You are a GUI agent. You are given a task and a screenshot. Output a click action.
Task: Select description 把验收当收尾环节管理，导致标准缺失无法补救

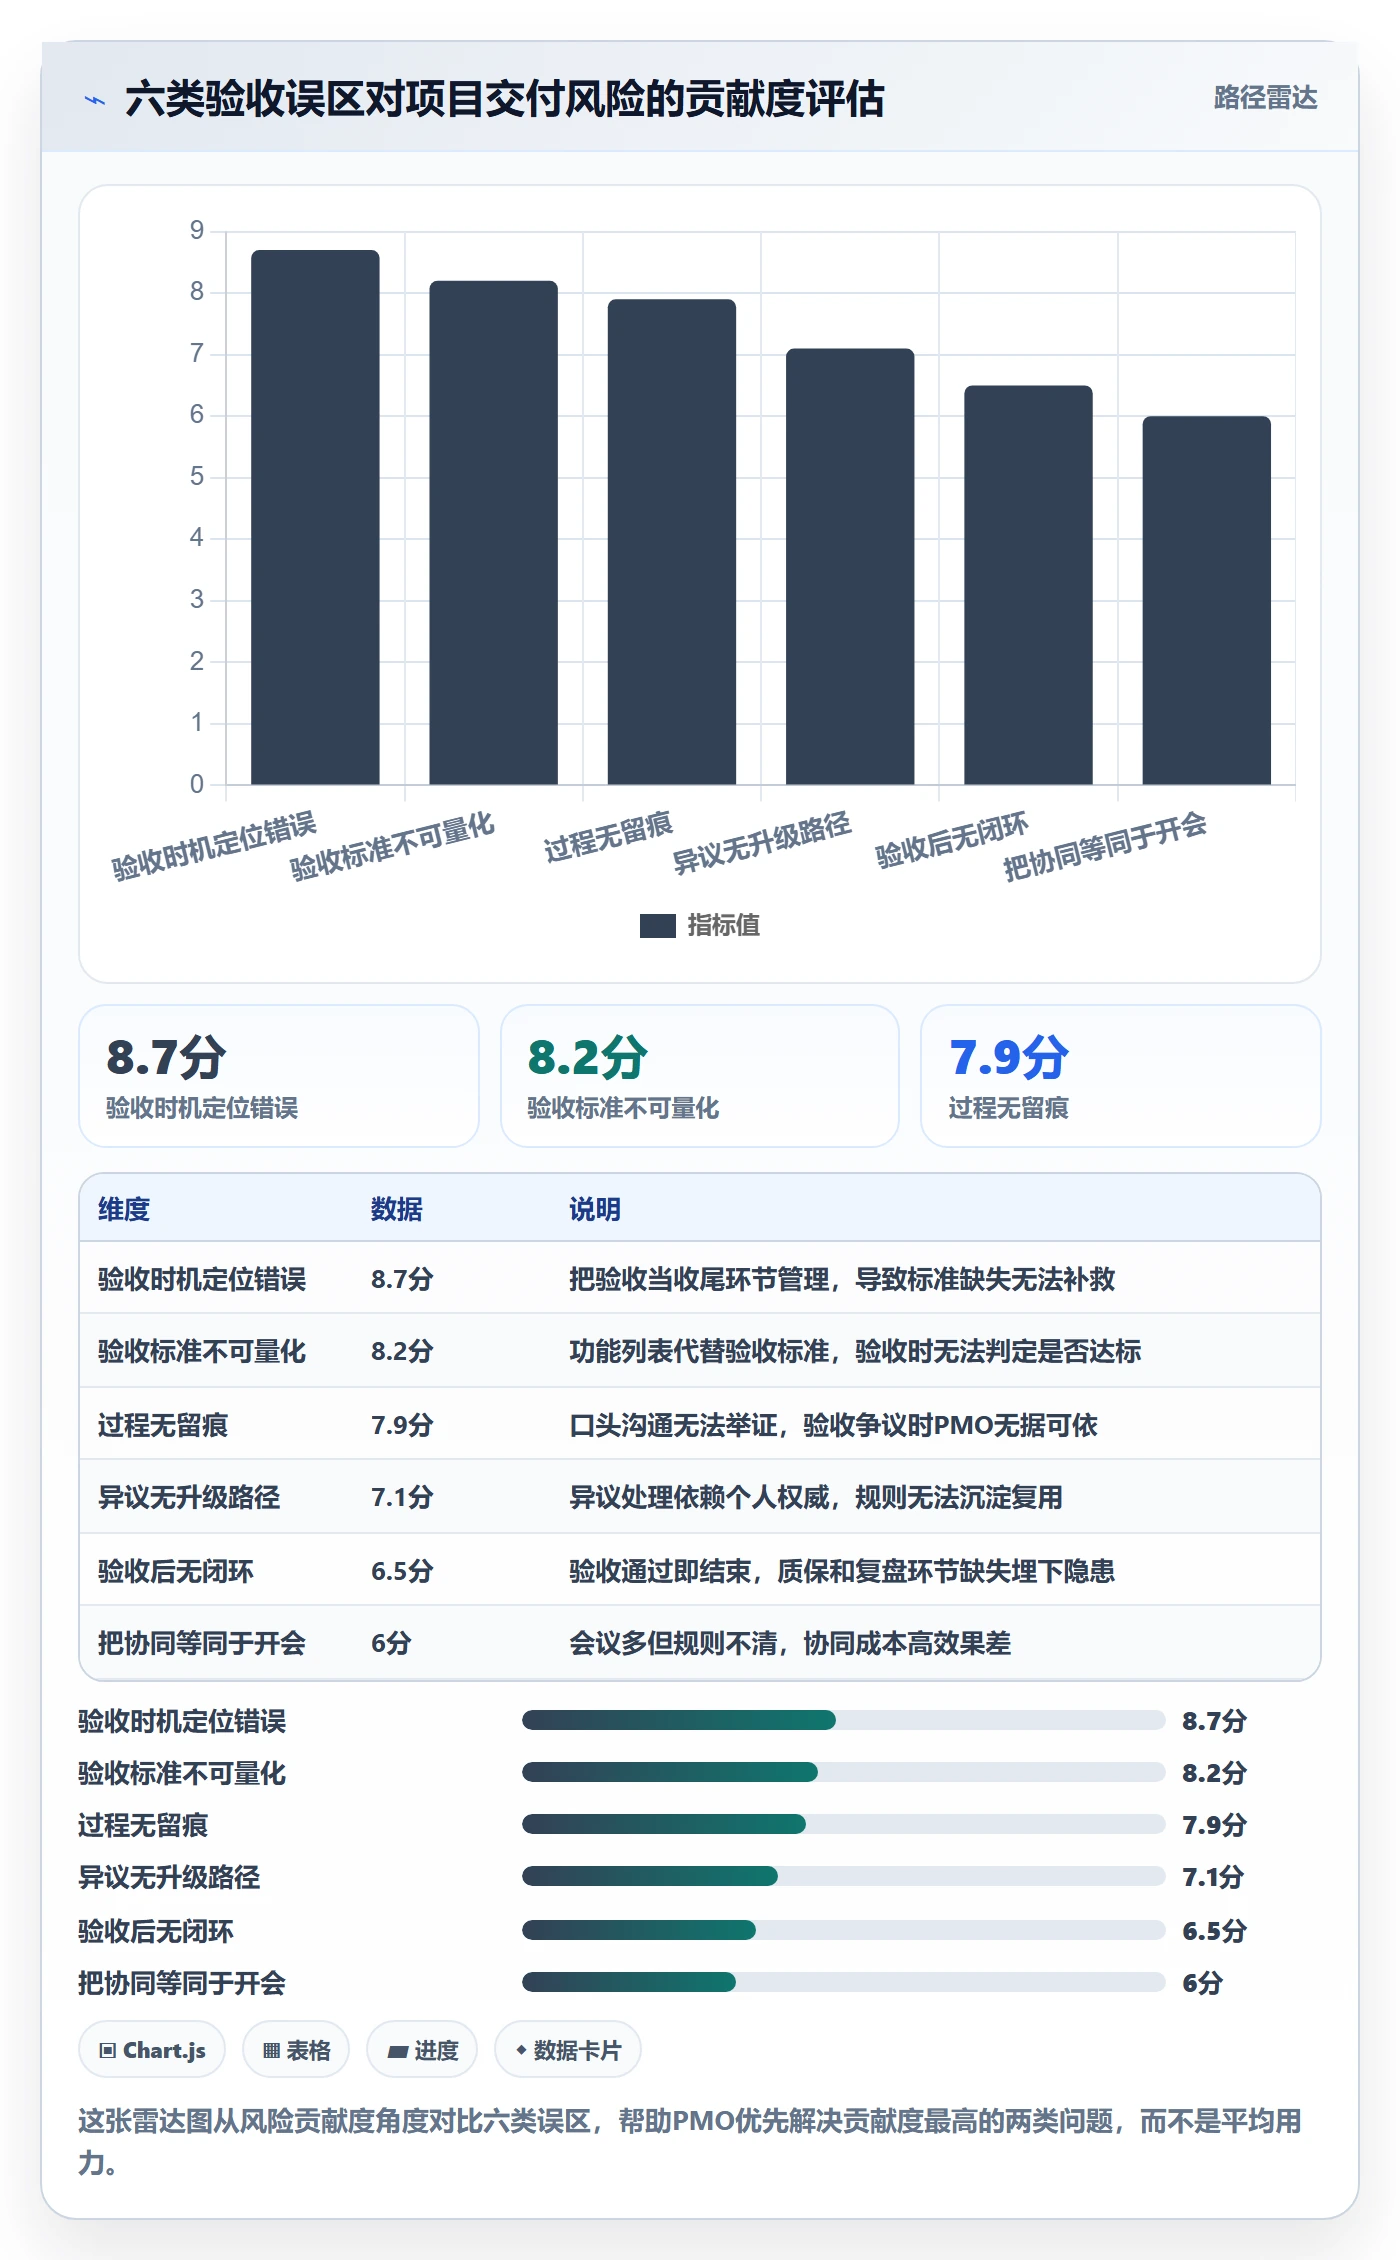pos(842,1279)
